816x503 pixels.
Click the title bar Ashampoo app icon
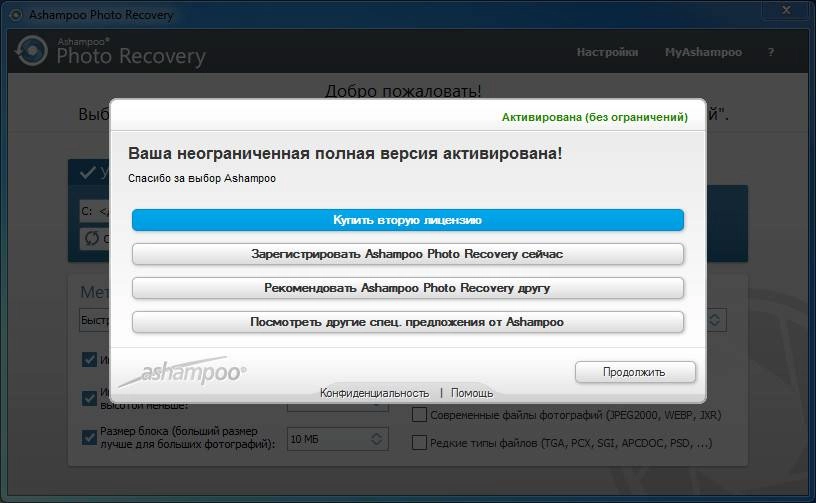point(16,15)
